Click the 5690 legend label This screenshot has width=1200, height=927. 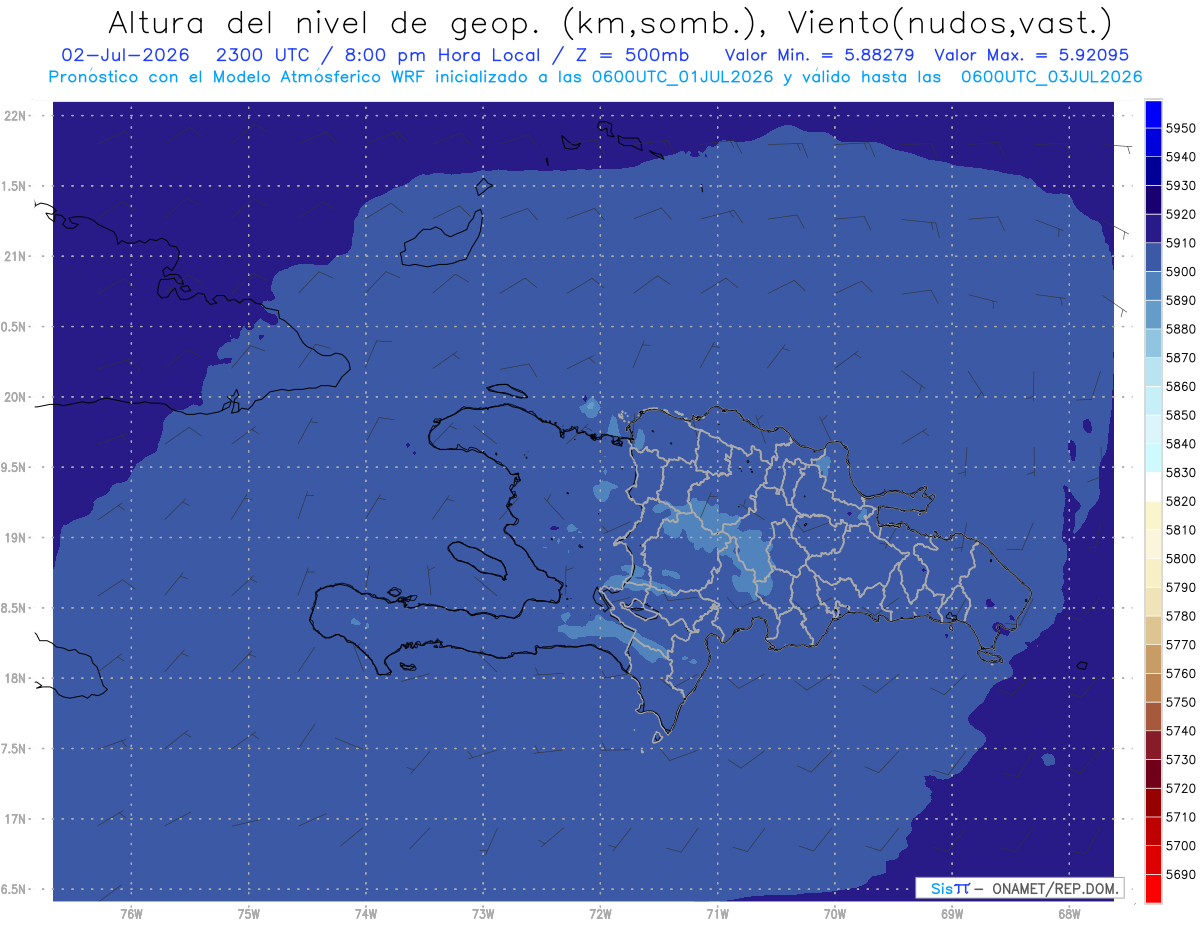click(1180, 874)
